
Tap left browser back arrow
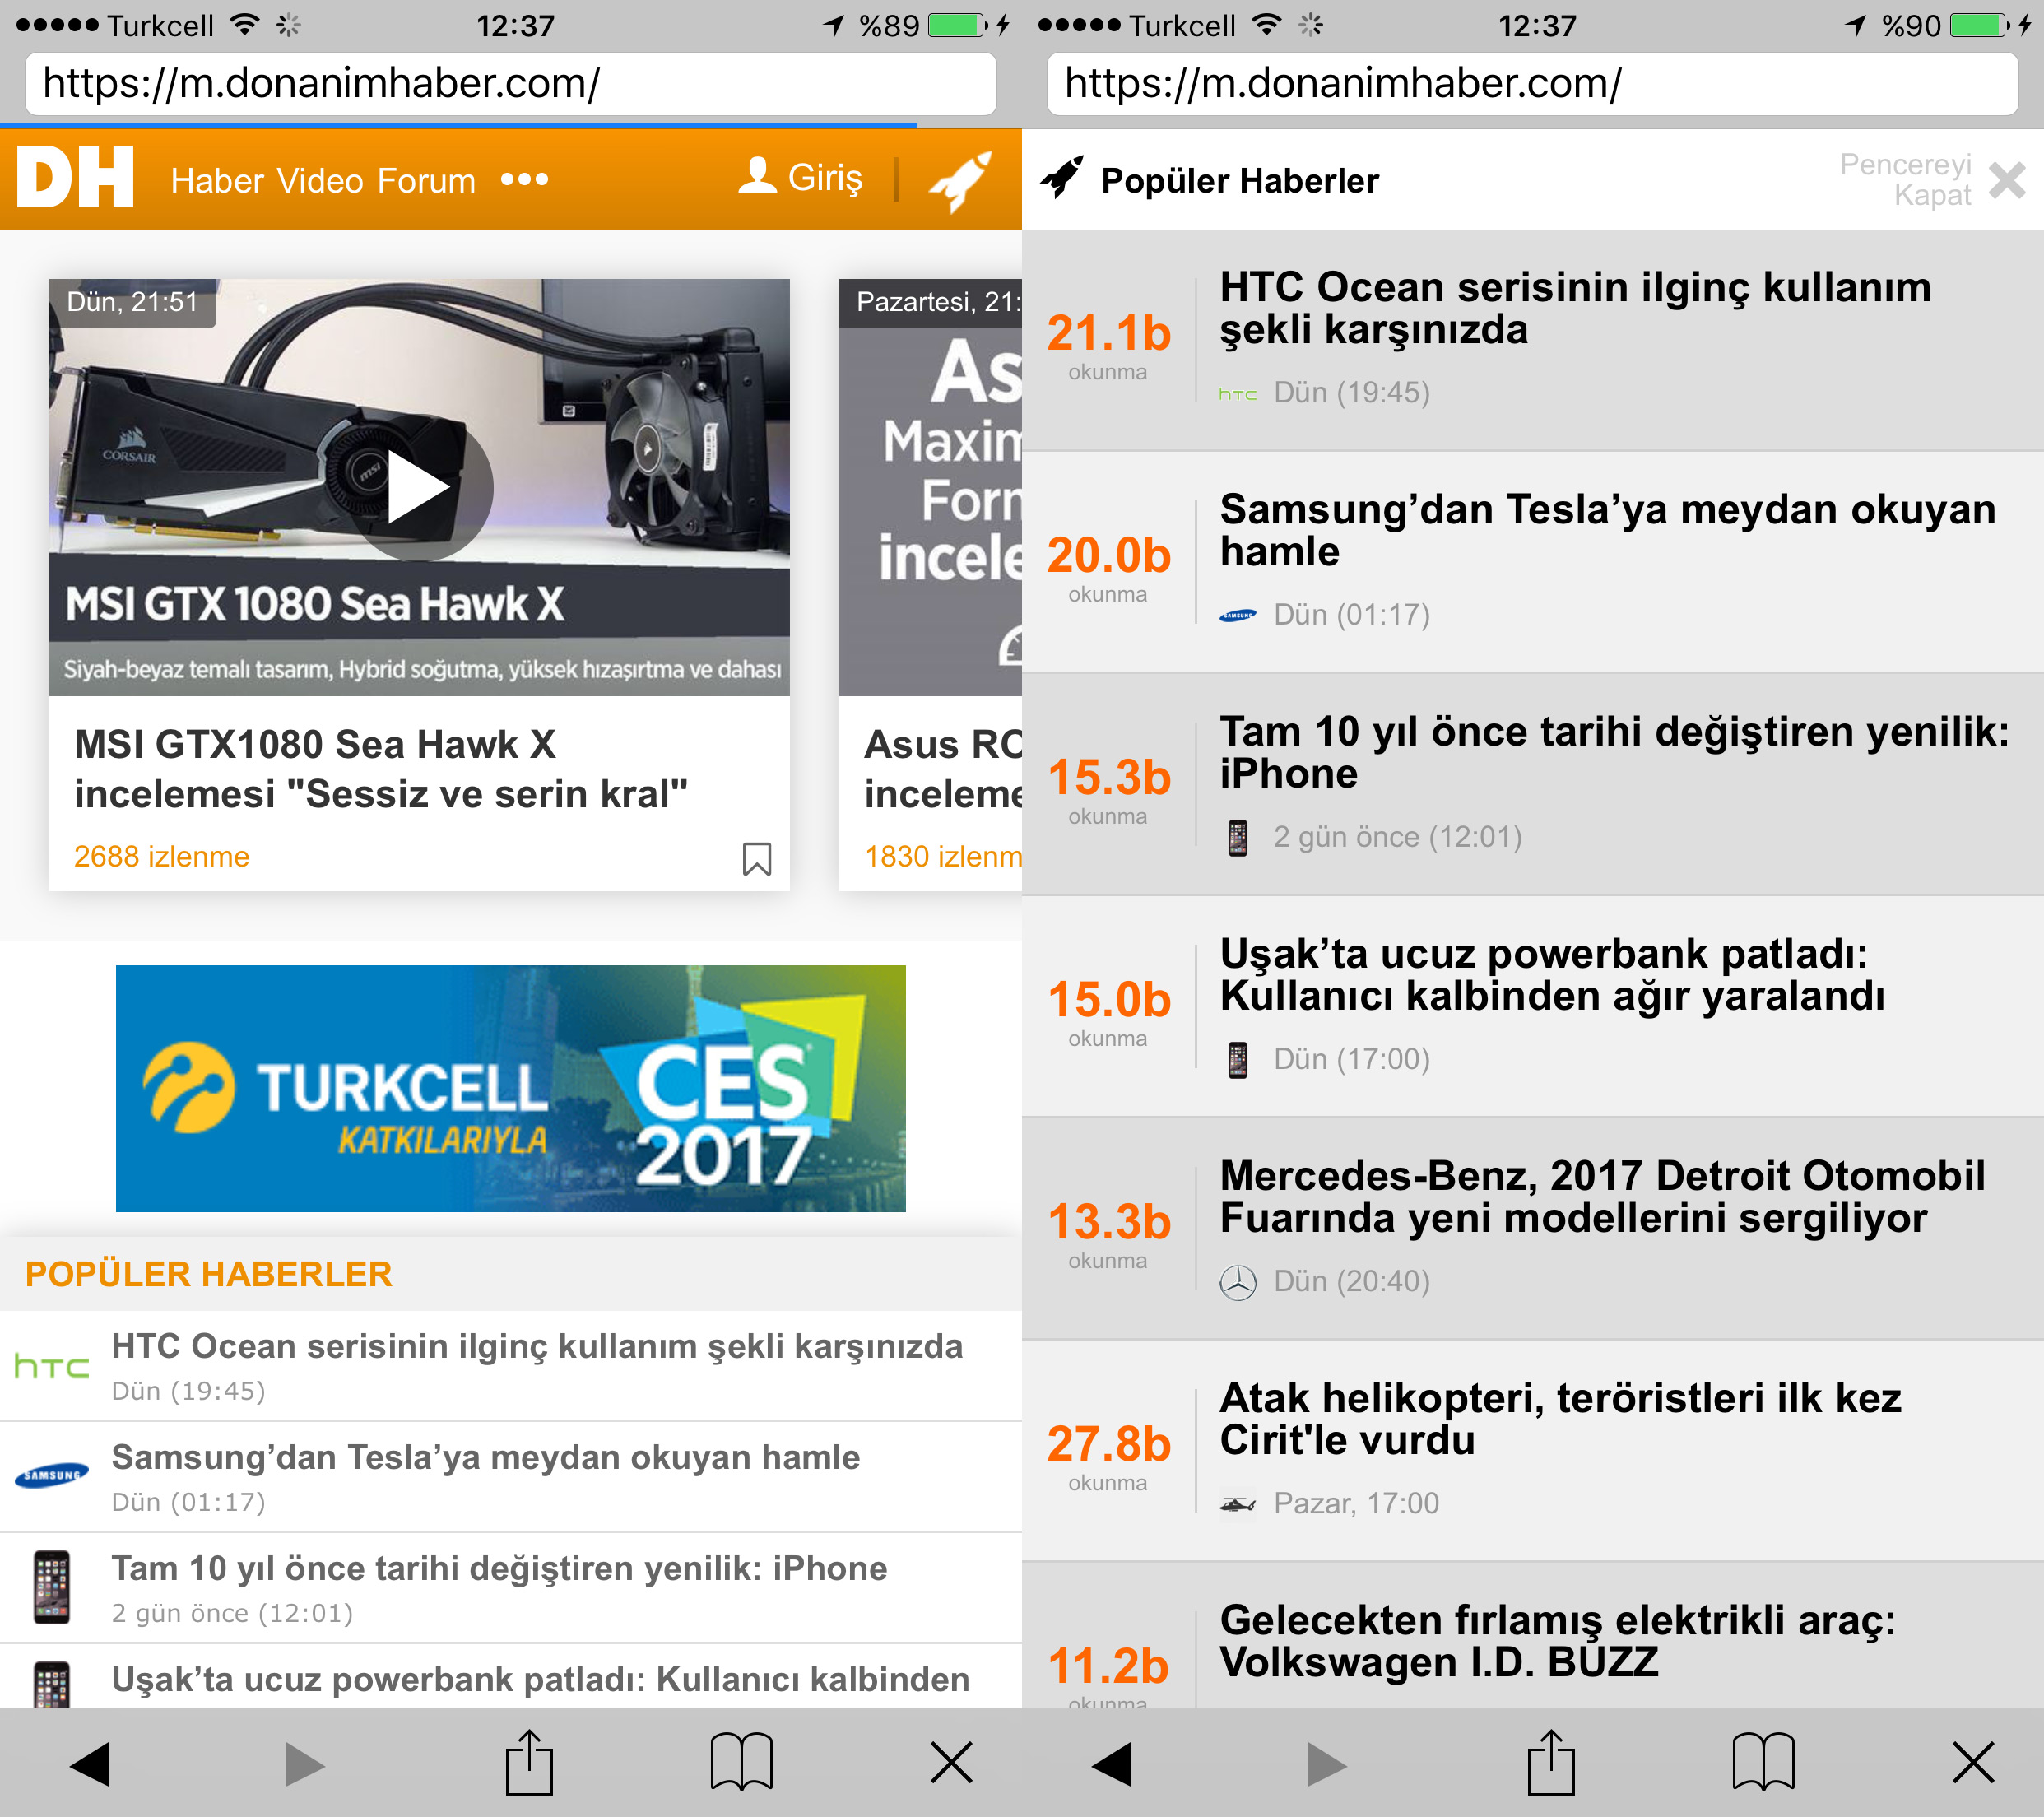coord(90,1764)
